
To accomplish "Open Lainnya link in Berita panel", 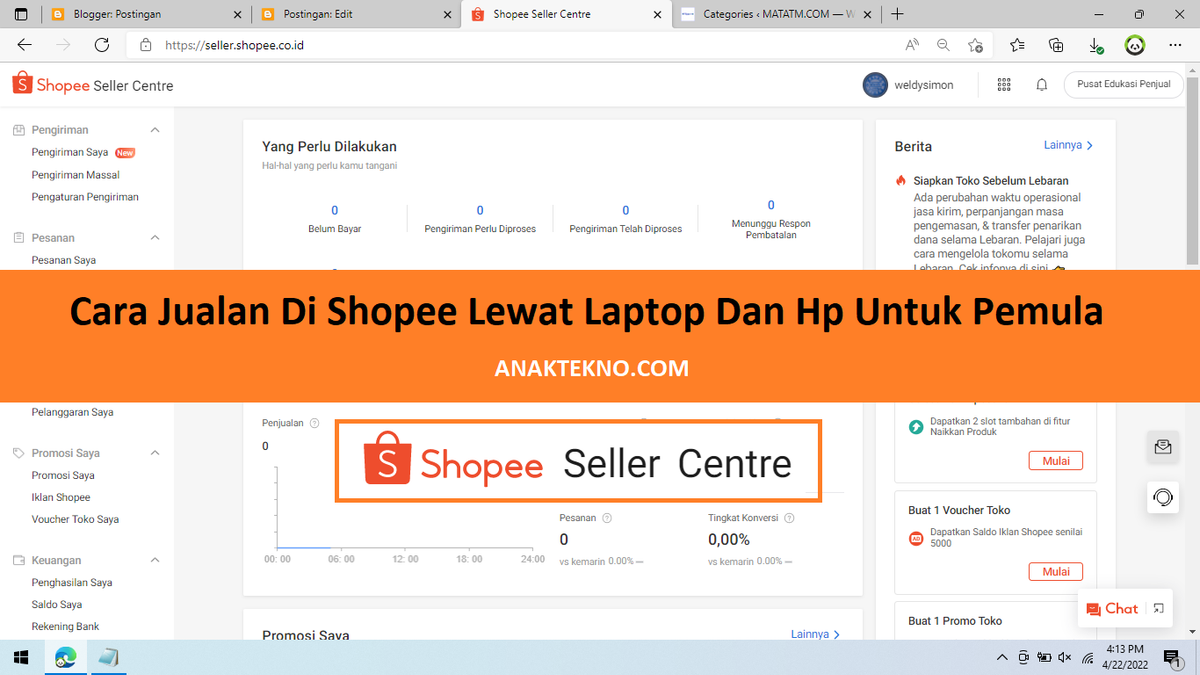I will (1068, 145).
